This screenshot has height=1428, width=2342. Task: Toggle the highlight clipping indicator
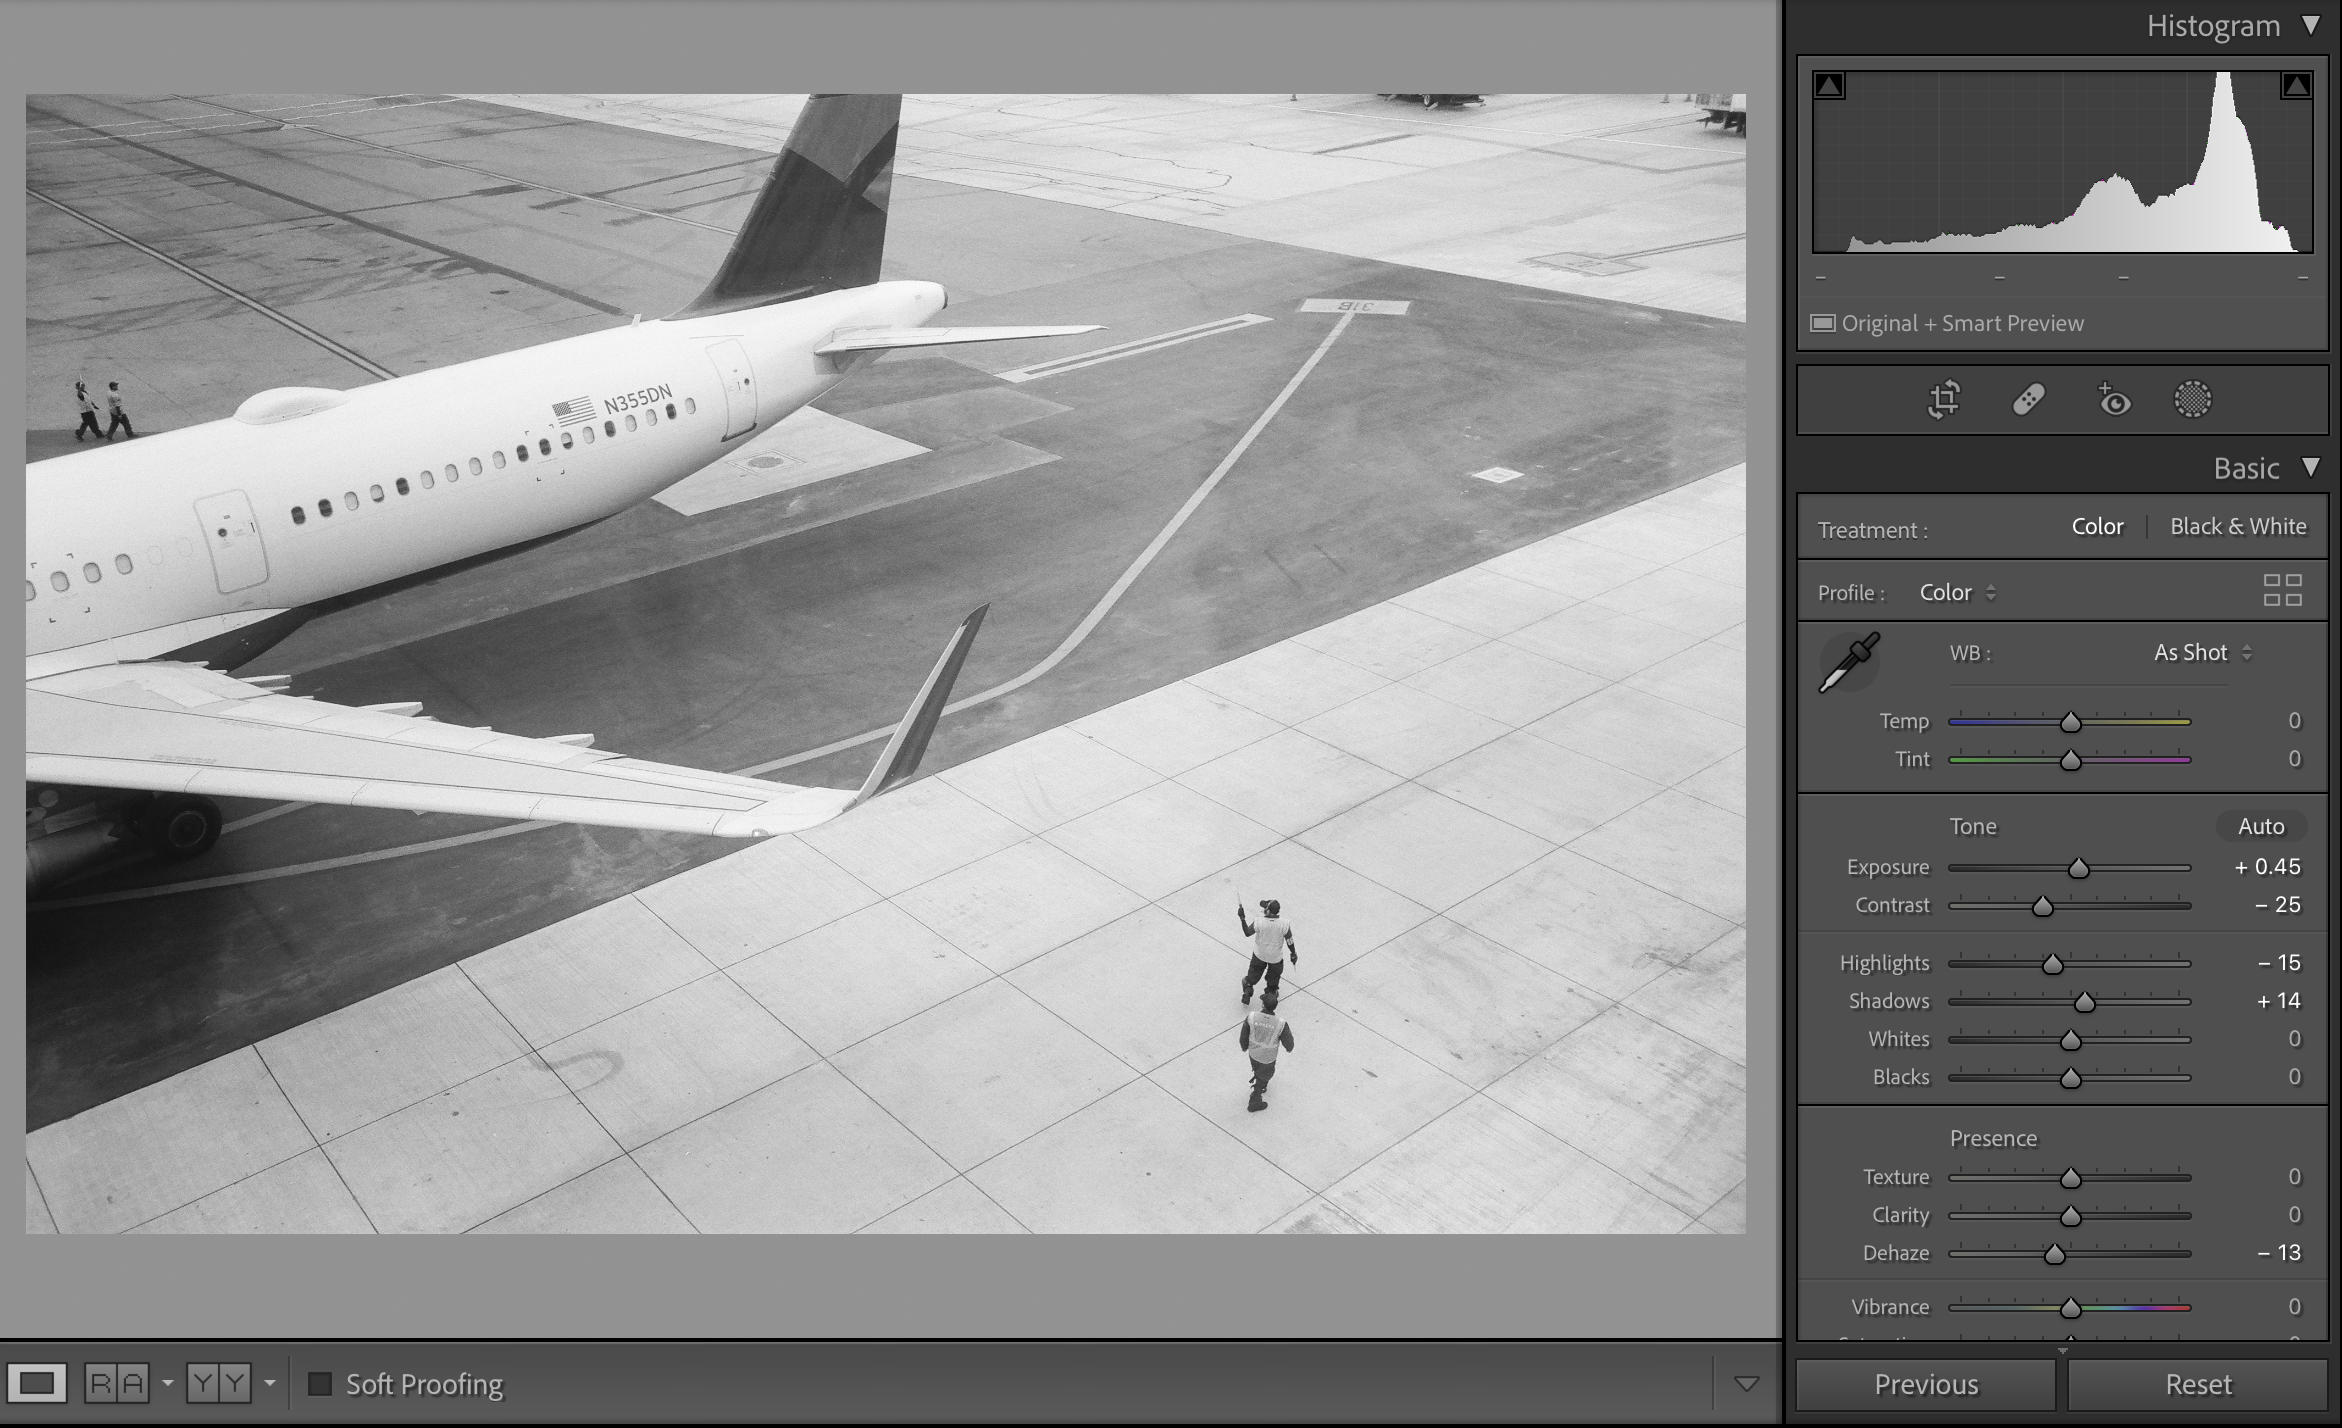click(x=2296, y=86)
